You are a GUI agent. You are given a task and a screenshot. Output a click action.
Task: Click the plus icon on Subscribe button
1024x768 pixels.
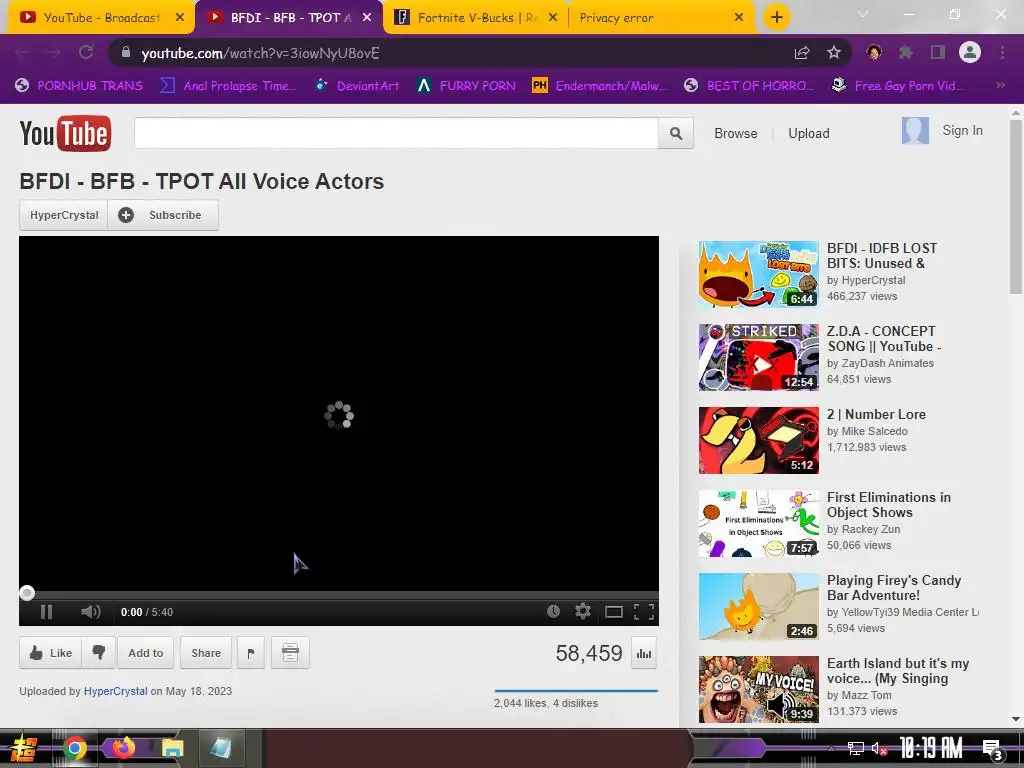point(126,215)
